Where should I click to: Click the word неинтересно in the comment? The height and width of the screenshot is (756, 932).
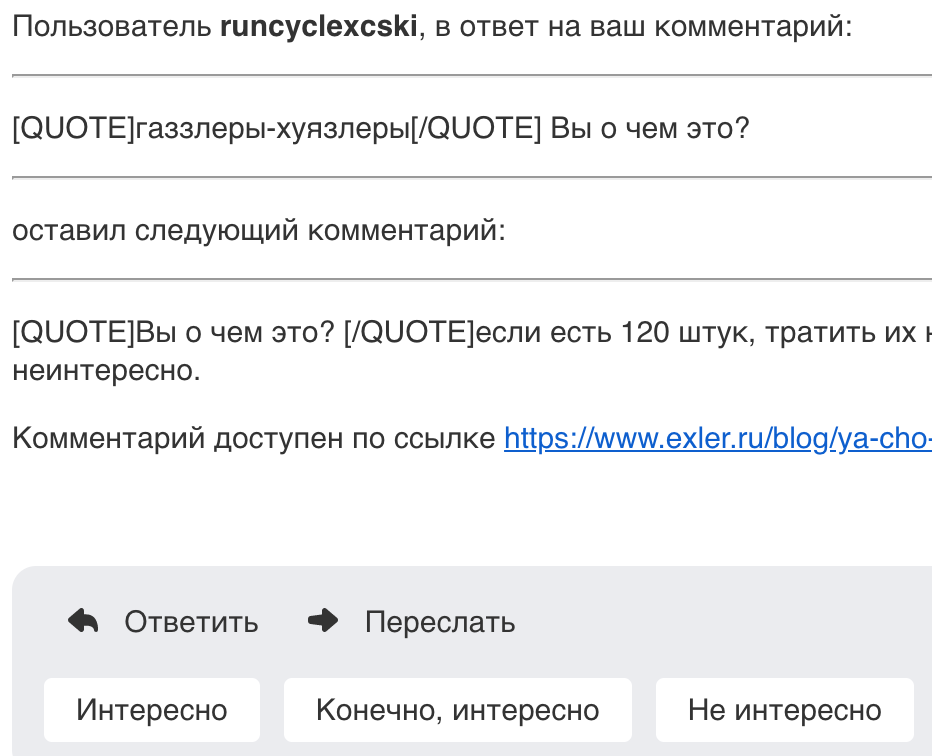click(x=106, y=371)
